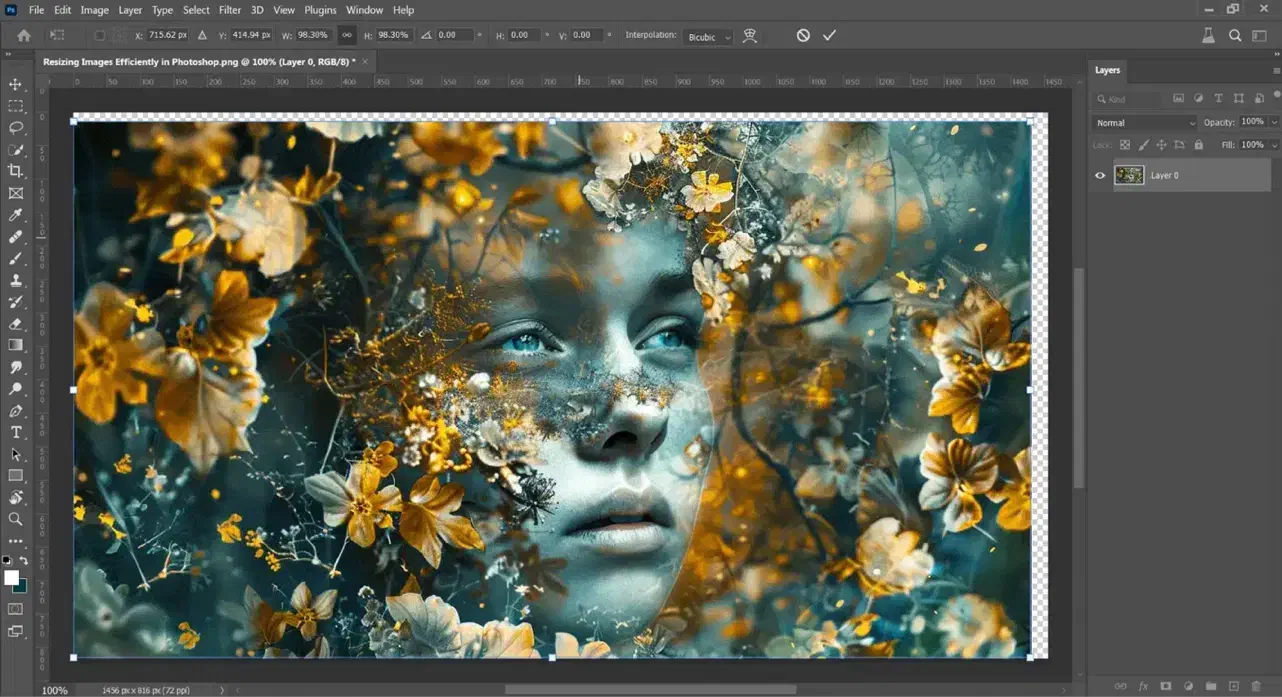
Task: Click the X position input field
Action: pos(167,35)
